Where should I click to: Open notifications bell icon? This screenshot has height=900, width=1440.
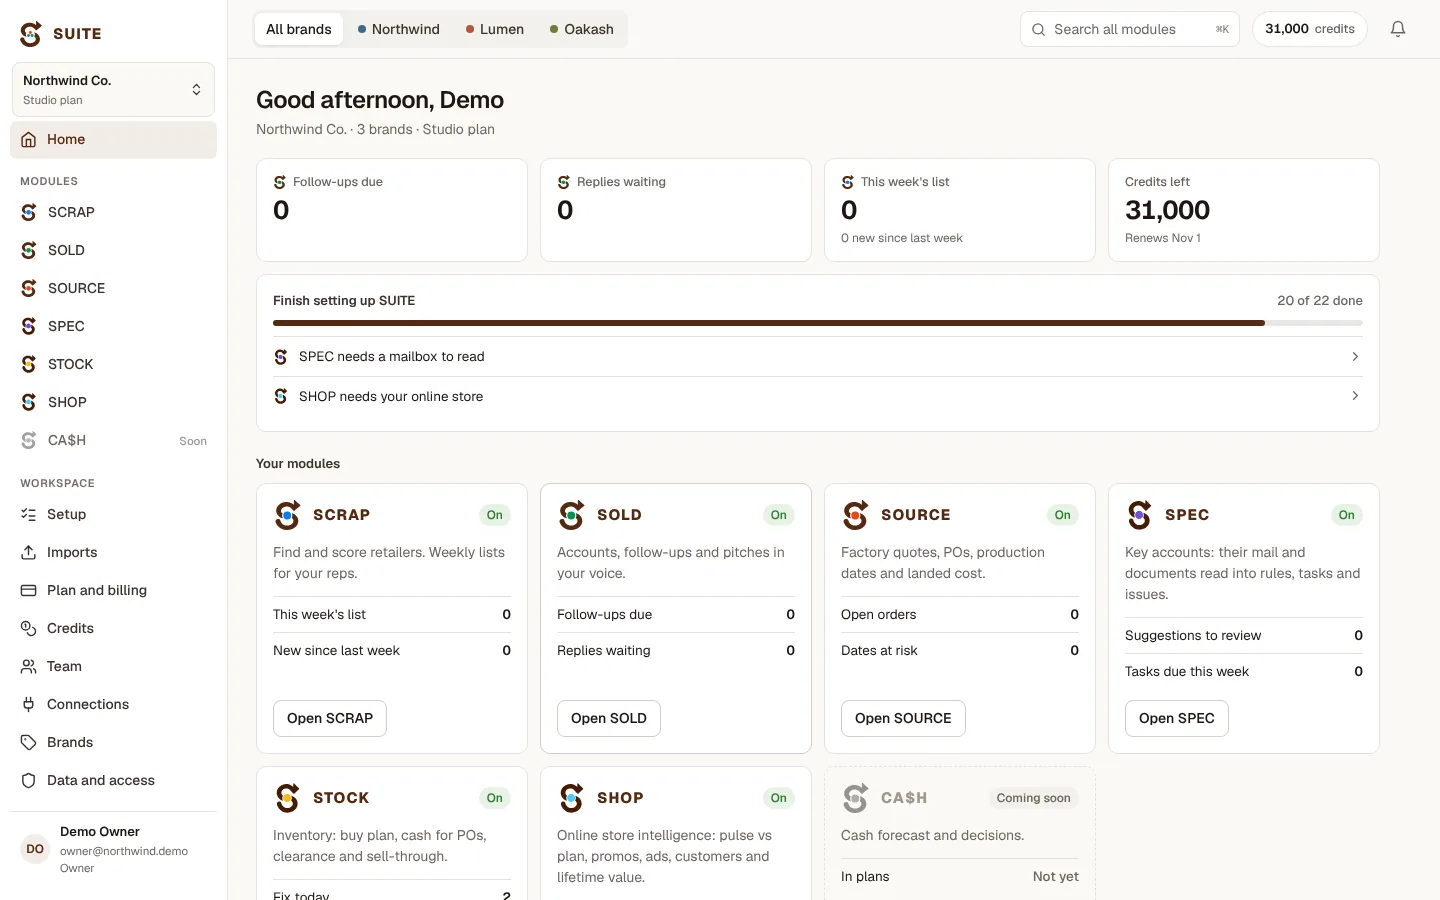click(x=1398, y=29)
